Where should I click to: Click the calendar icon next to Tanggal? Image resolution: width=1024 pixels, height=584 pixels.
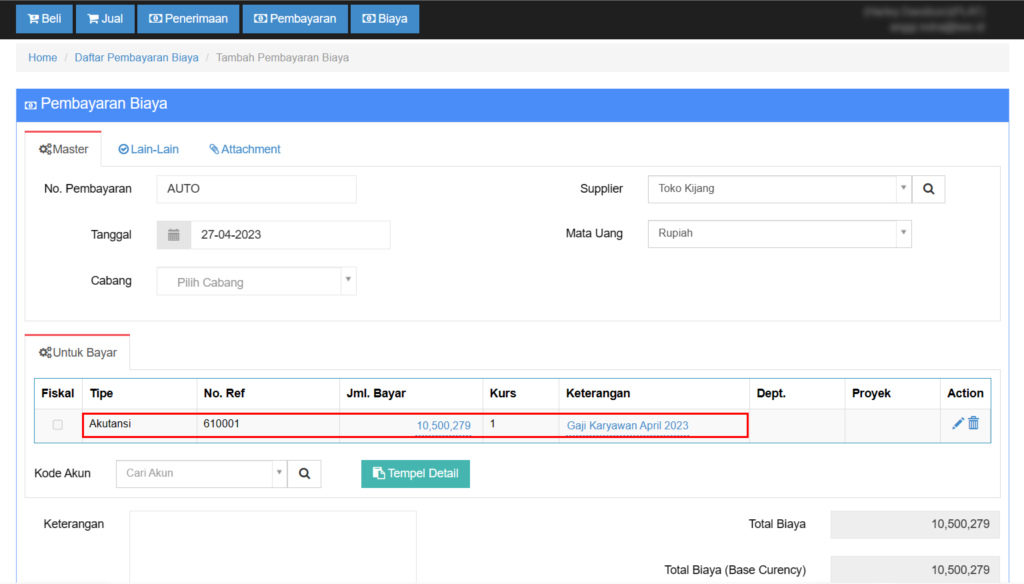coord(173,234)
